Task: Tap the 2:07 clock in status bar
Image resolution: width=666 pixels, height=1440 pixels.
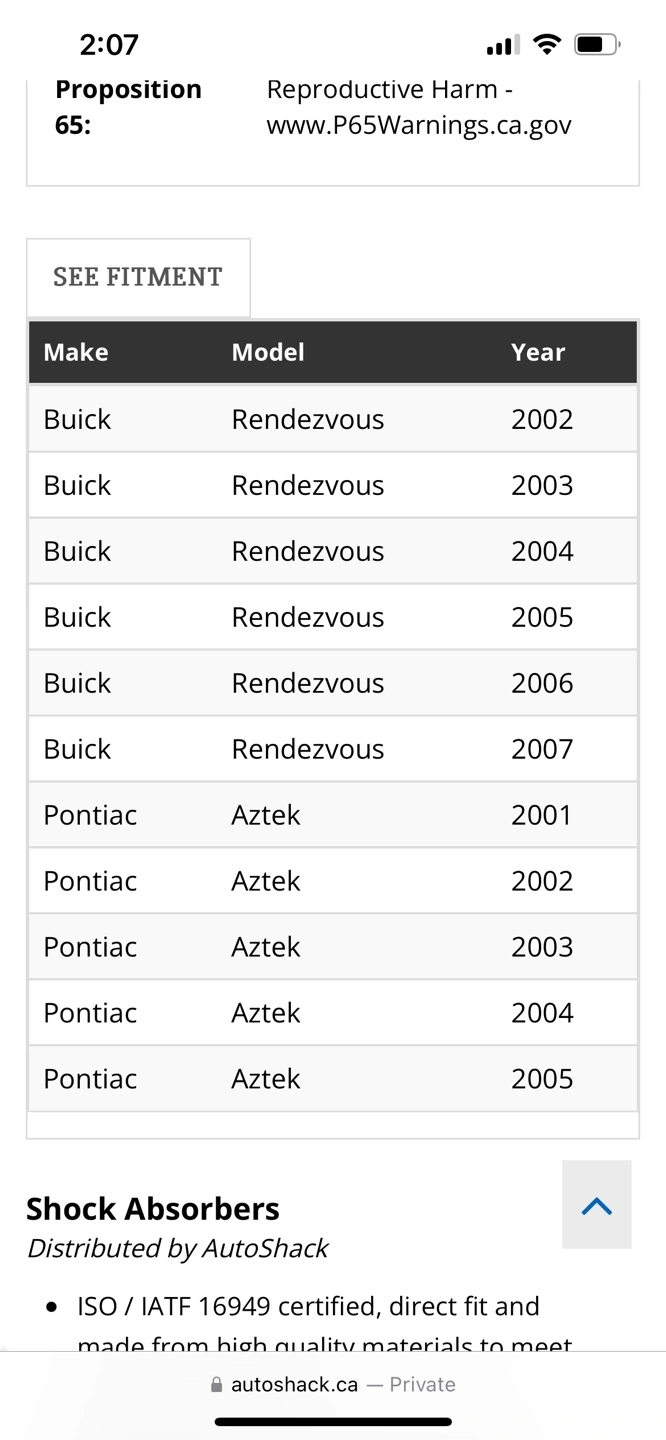Action: click(109, 44)
